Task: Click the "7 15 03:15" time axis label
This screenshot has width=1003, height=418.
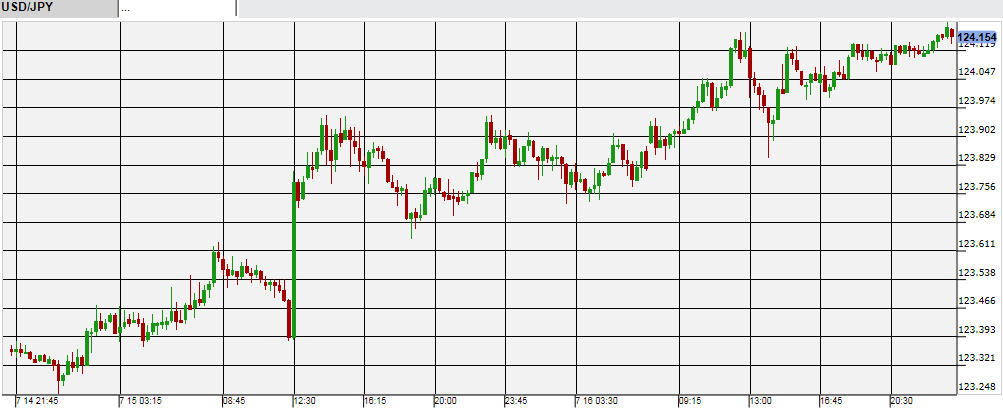Action: pos(144,400)
